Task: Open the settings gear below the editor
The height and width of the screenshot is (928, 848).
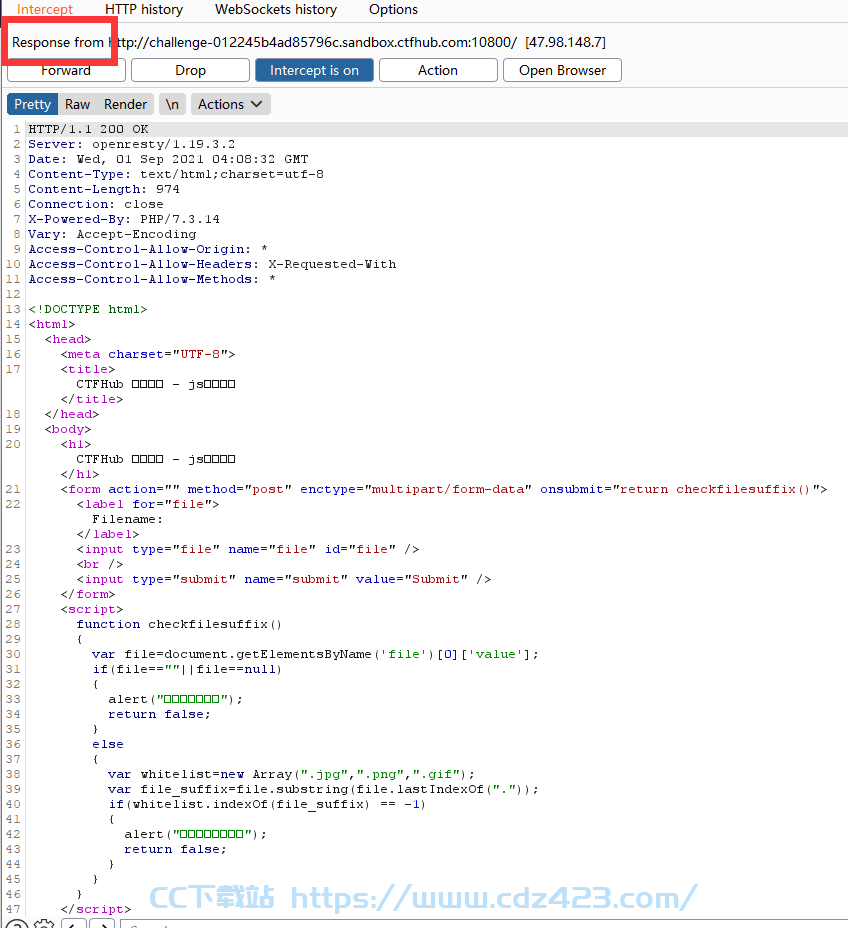Action: pos(44,923)
